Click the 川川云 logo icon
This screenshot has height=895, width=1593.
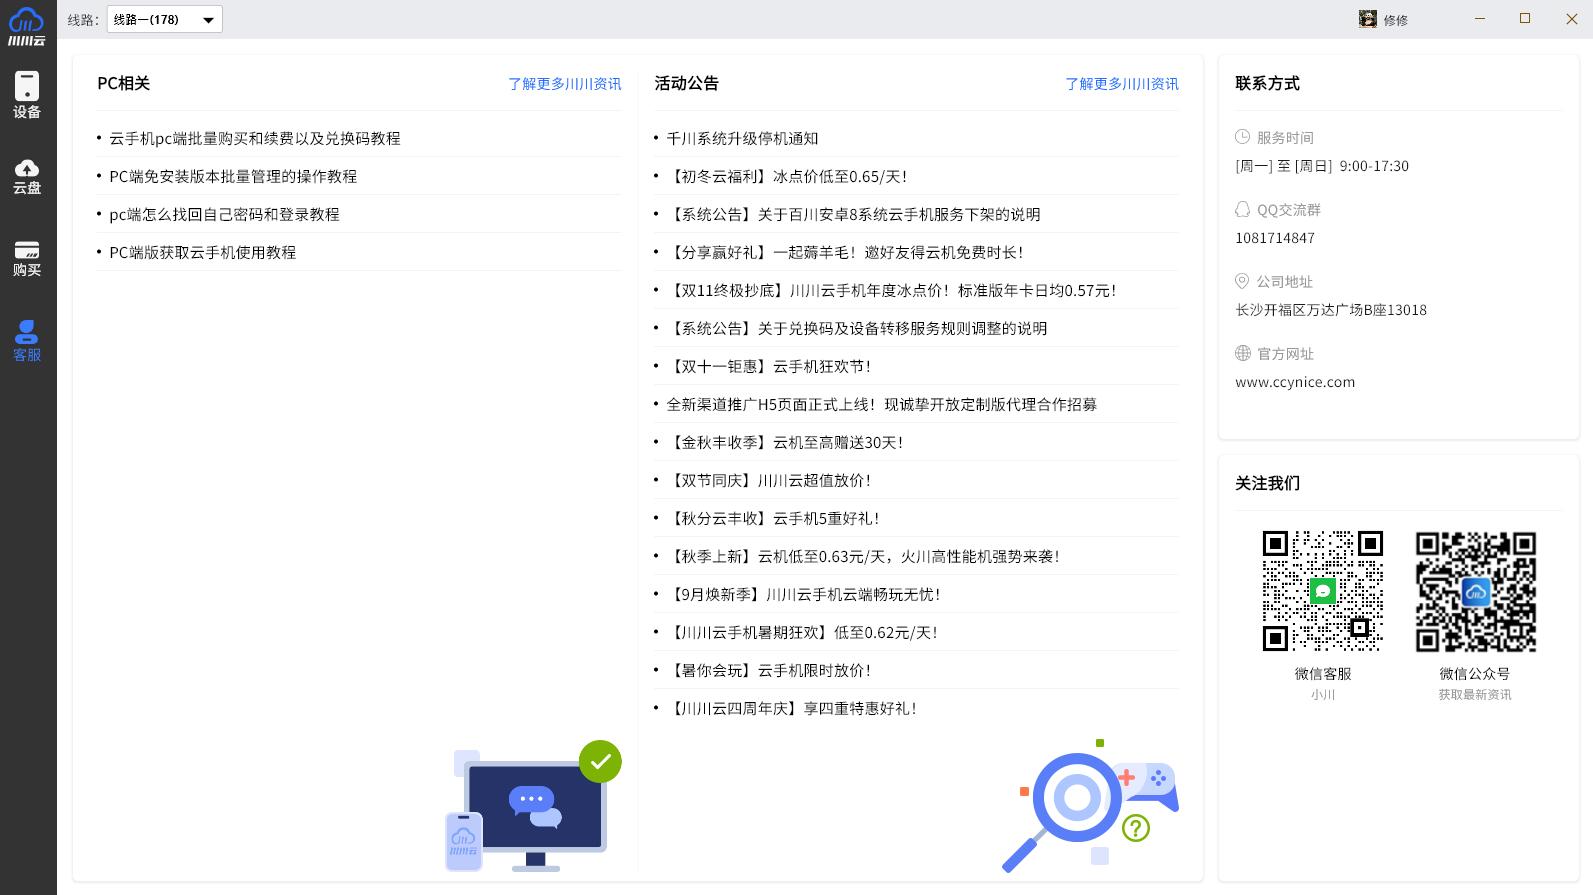pyautogui.click(x=27, y=25)
